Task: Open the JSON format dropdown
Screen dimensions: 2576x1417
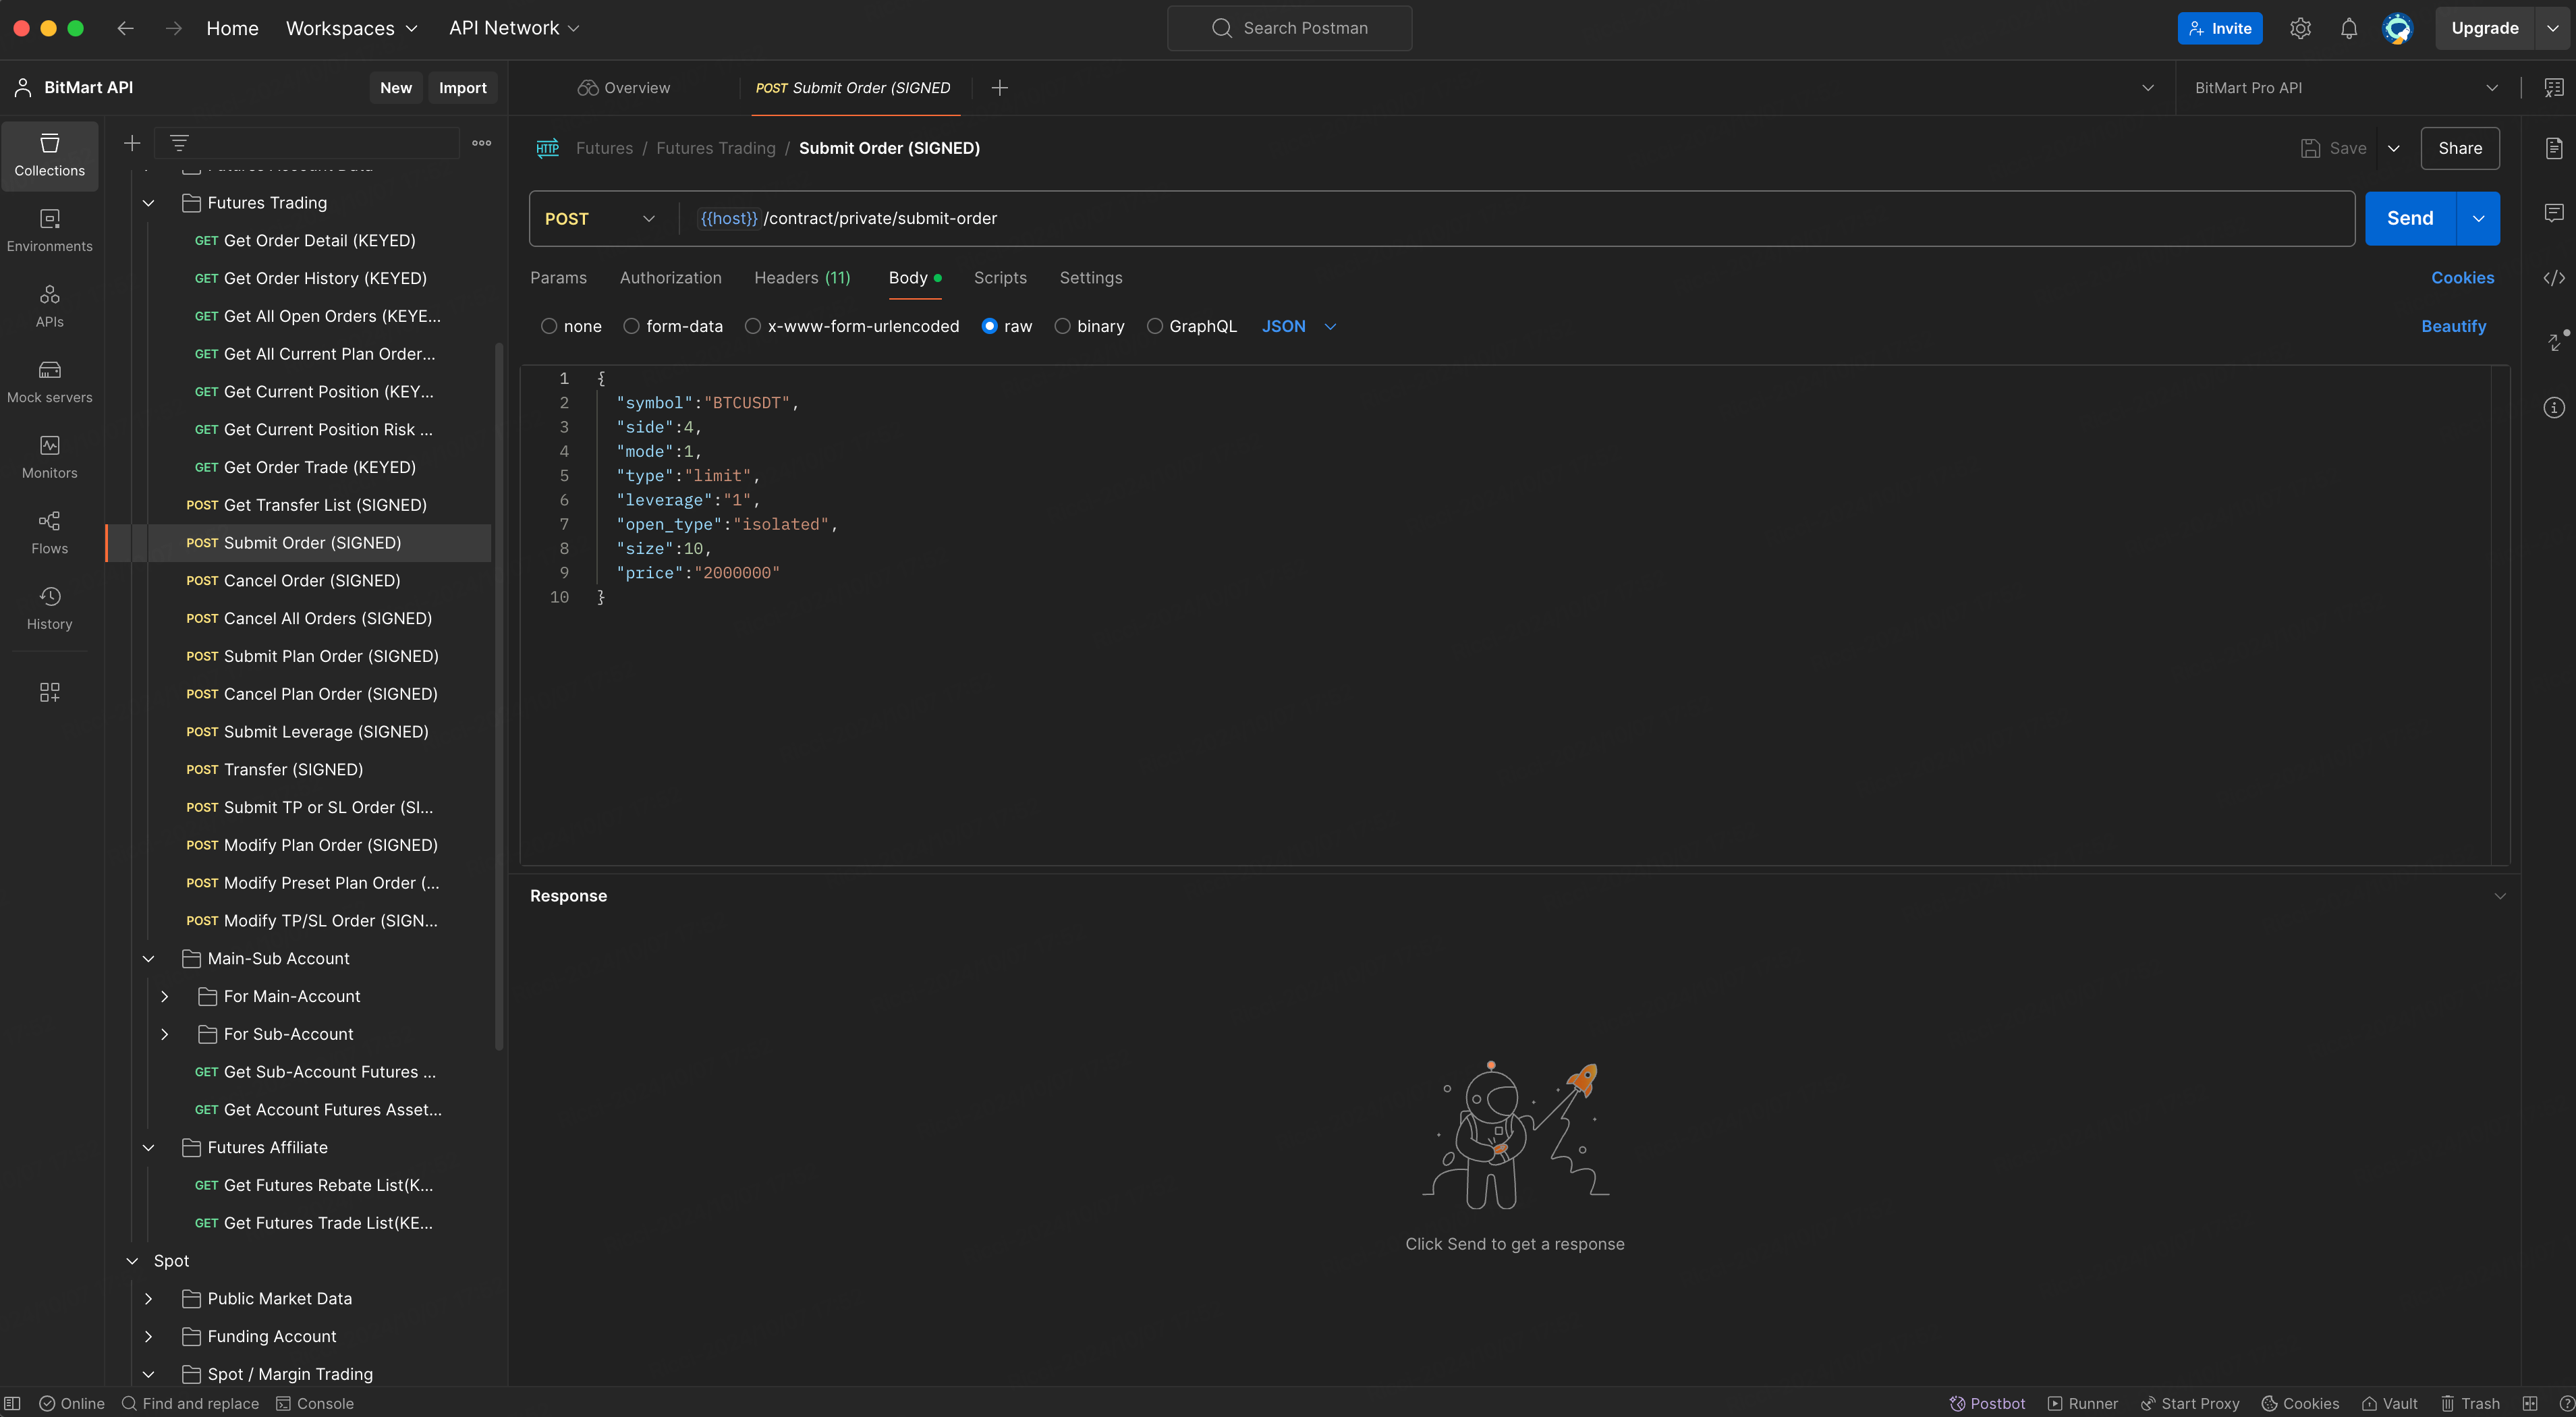Action: coord(1298,326)
